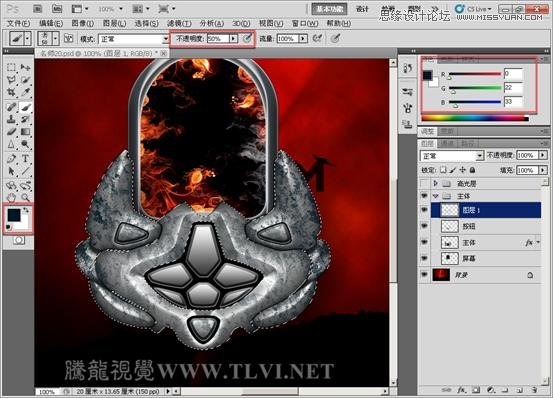The width and height of the screenshot is (553, 398).
Task: Open the Clone Source panel icon
Action: [x=408, y=124]
